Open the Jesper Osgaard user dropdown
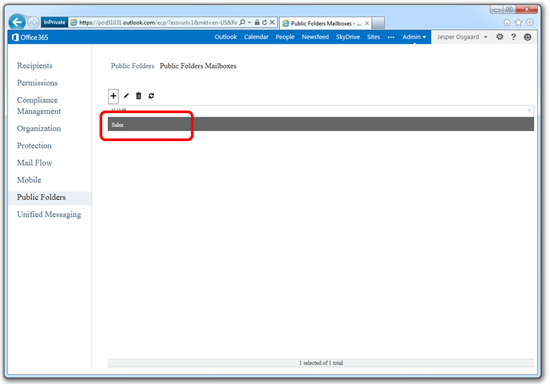The height and width of the screenshot is (385, 550). 462,37
